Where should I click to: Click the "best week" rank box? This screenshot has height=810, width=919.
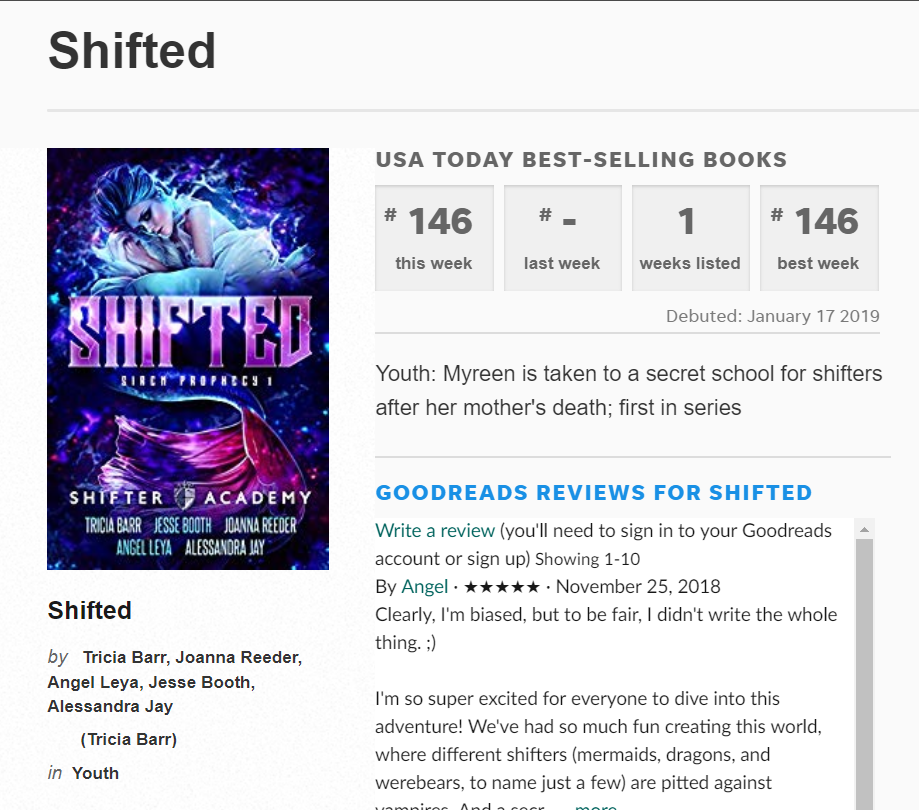tap(818, 238)
